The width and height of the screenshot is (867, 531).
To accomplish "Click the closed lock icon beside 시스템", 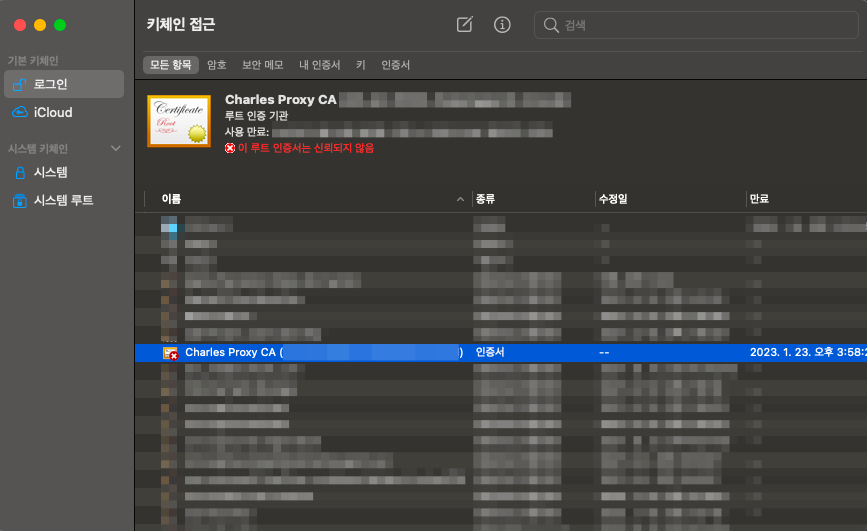I will point(20,173).
